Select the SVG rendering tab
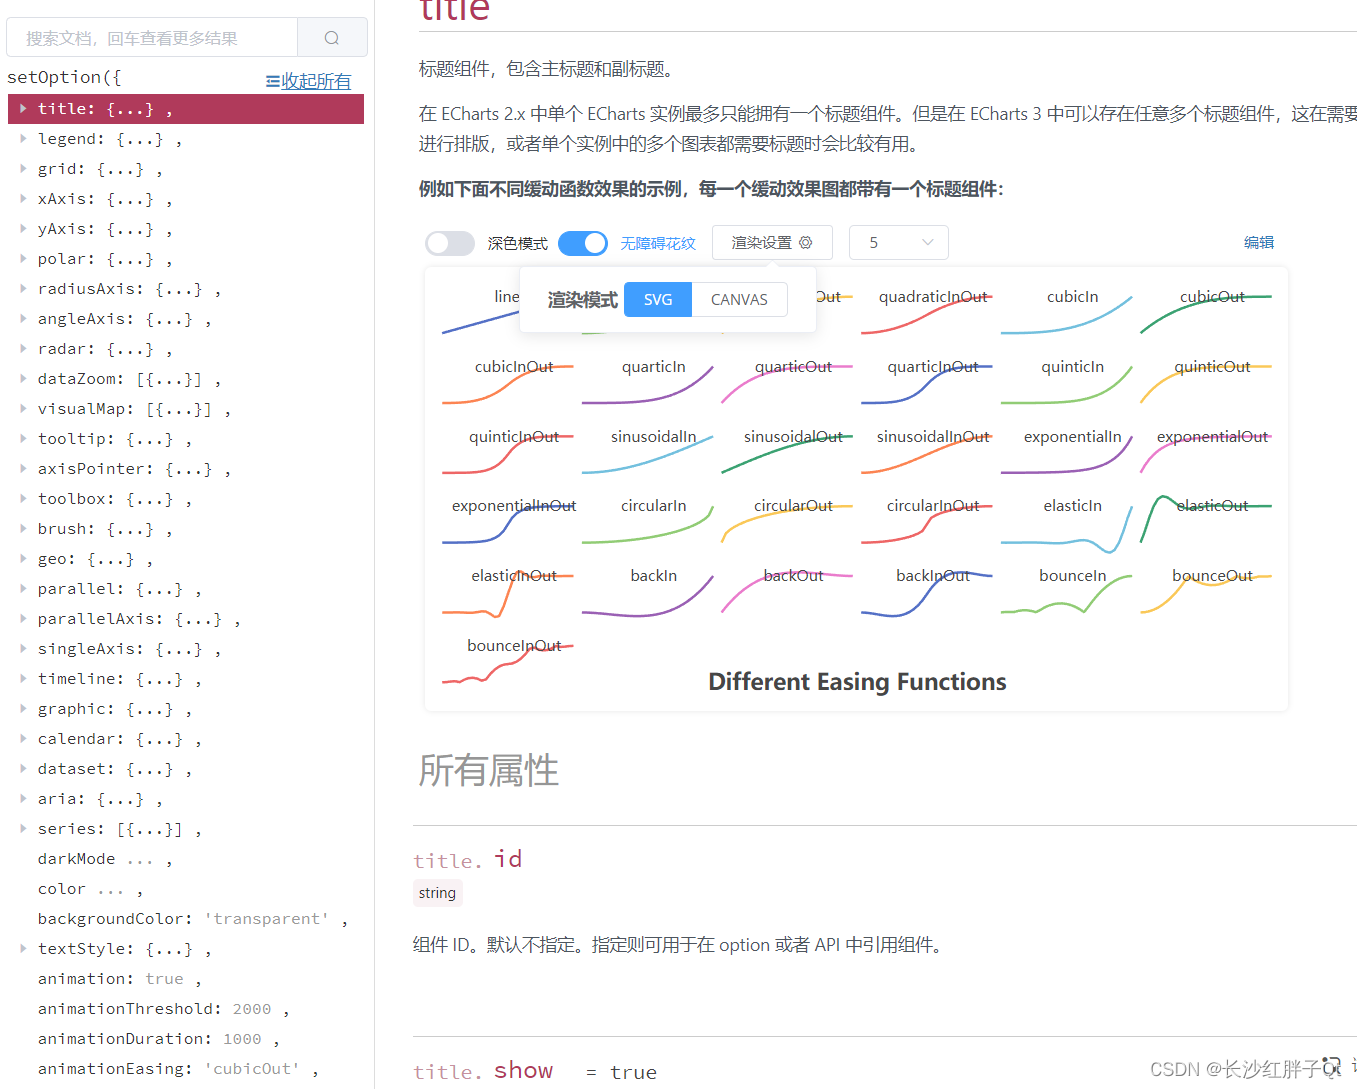 point(657,299)
